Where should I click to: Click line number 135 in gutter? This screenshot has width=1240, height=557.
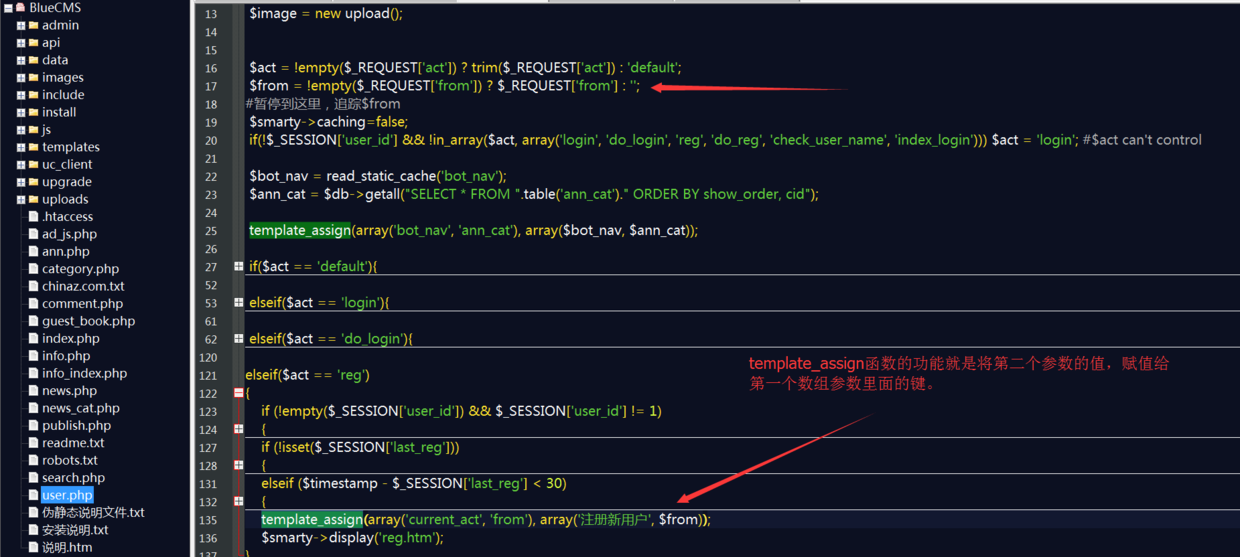pyautogui.click(x=208, y=520)
